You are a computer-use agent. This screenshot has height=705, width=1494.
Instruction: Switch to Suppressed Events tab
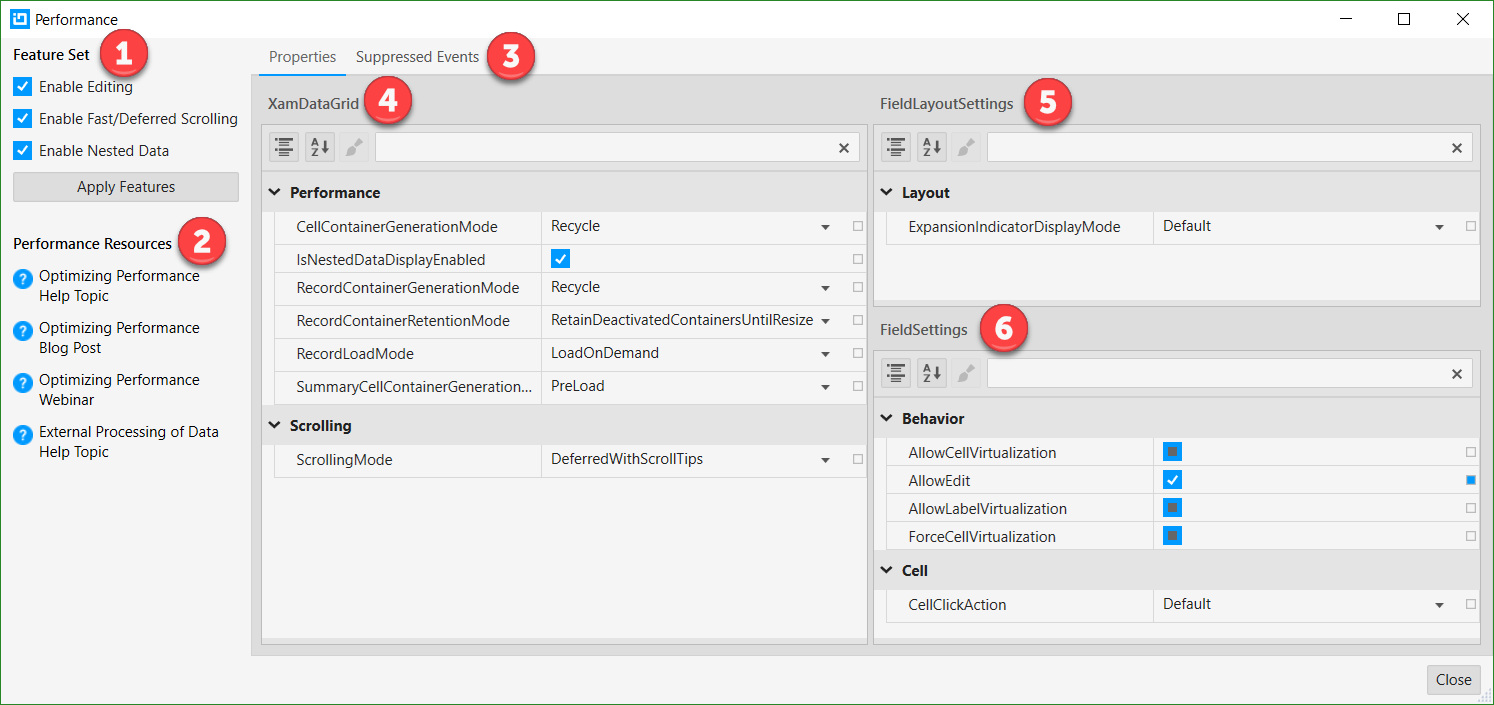click(x=417, y=57)
